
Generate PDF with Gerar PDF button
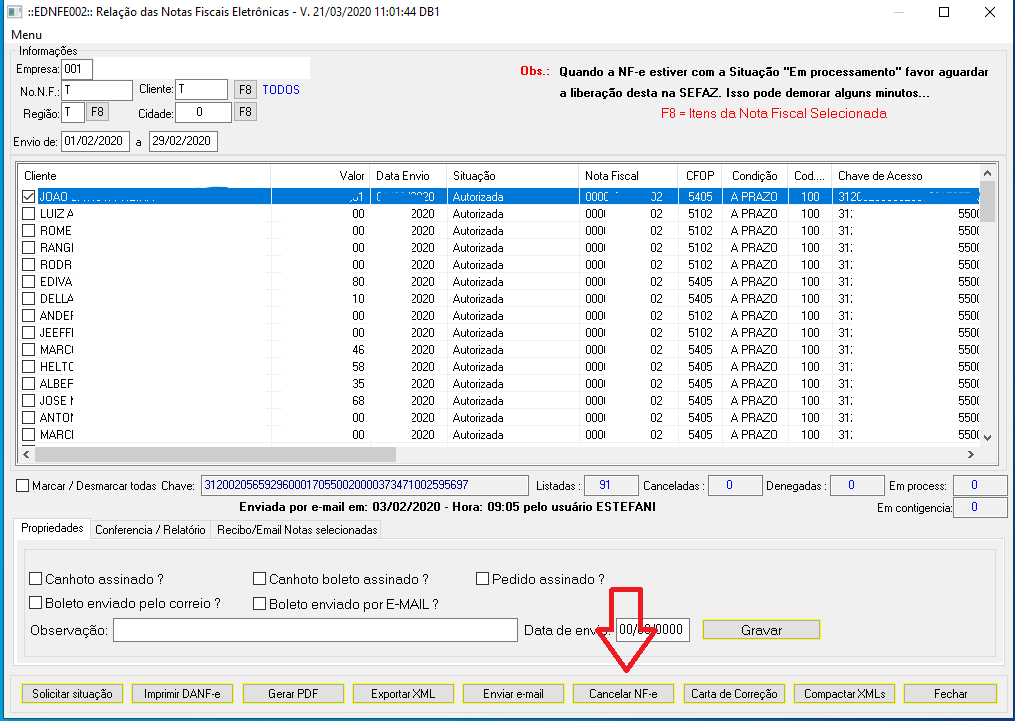tap(292, 693)
